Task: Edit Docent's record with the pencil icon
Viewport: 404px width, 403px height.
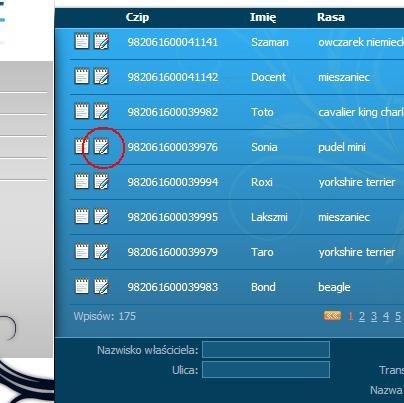Action: [101, 76]
